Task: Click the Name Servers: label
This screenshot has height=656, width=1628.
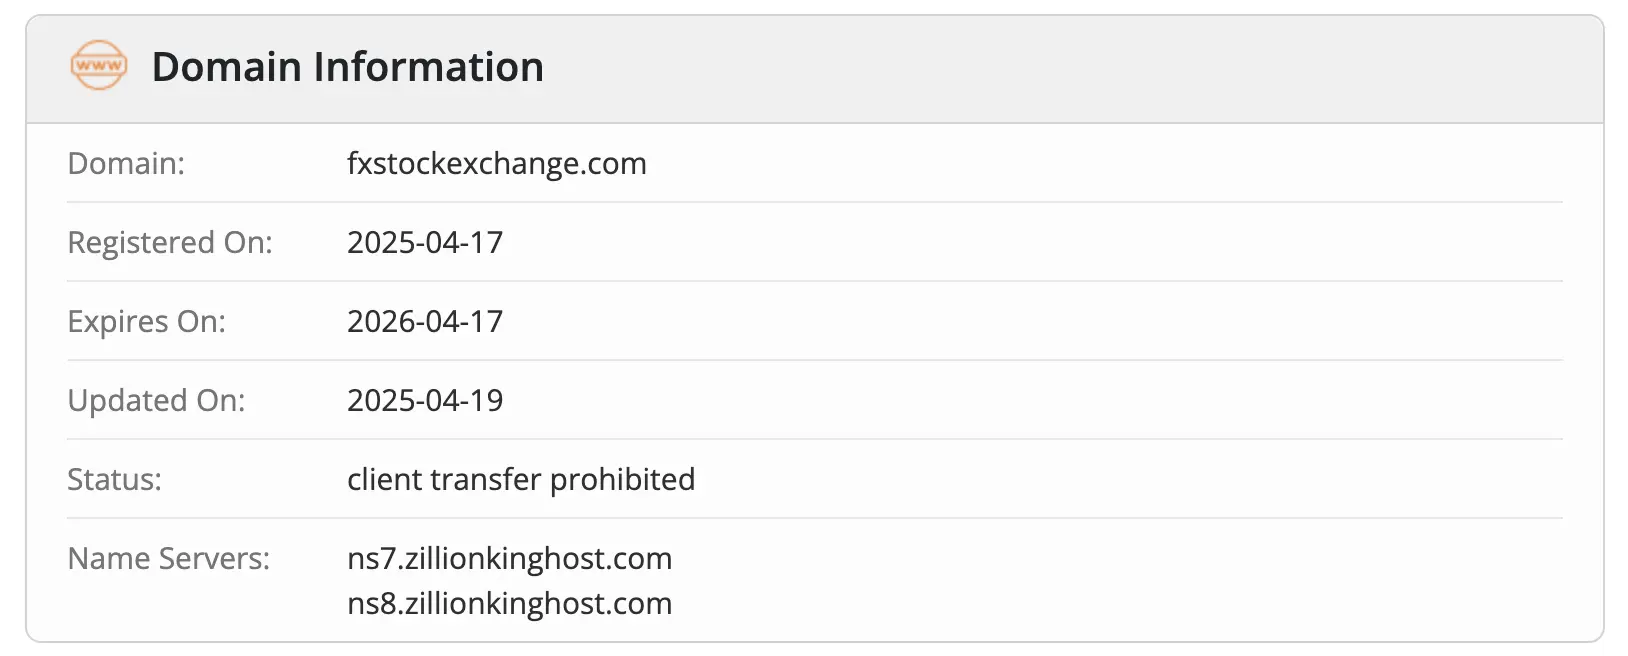Action: [x=168, y=558]
